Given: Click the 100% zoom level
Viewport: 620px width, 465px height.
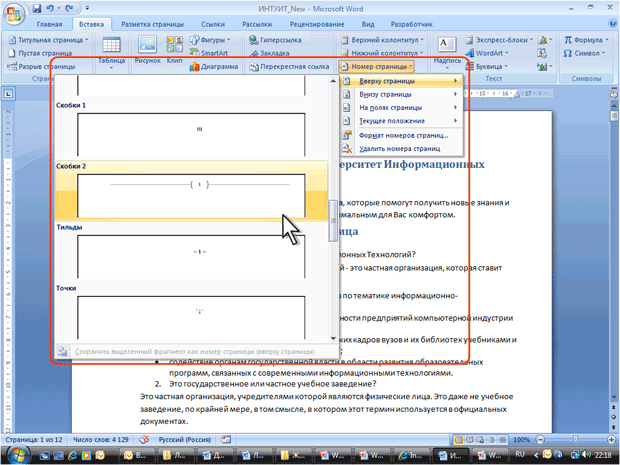Looking at the screenshot, I should [522, 440].
